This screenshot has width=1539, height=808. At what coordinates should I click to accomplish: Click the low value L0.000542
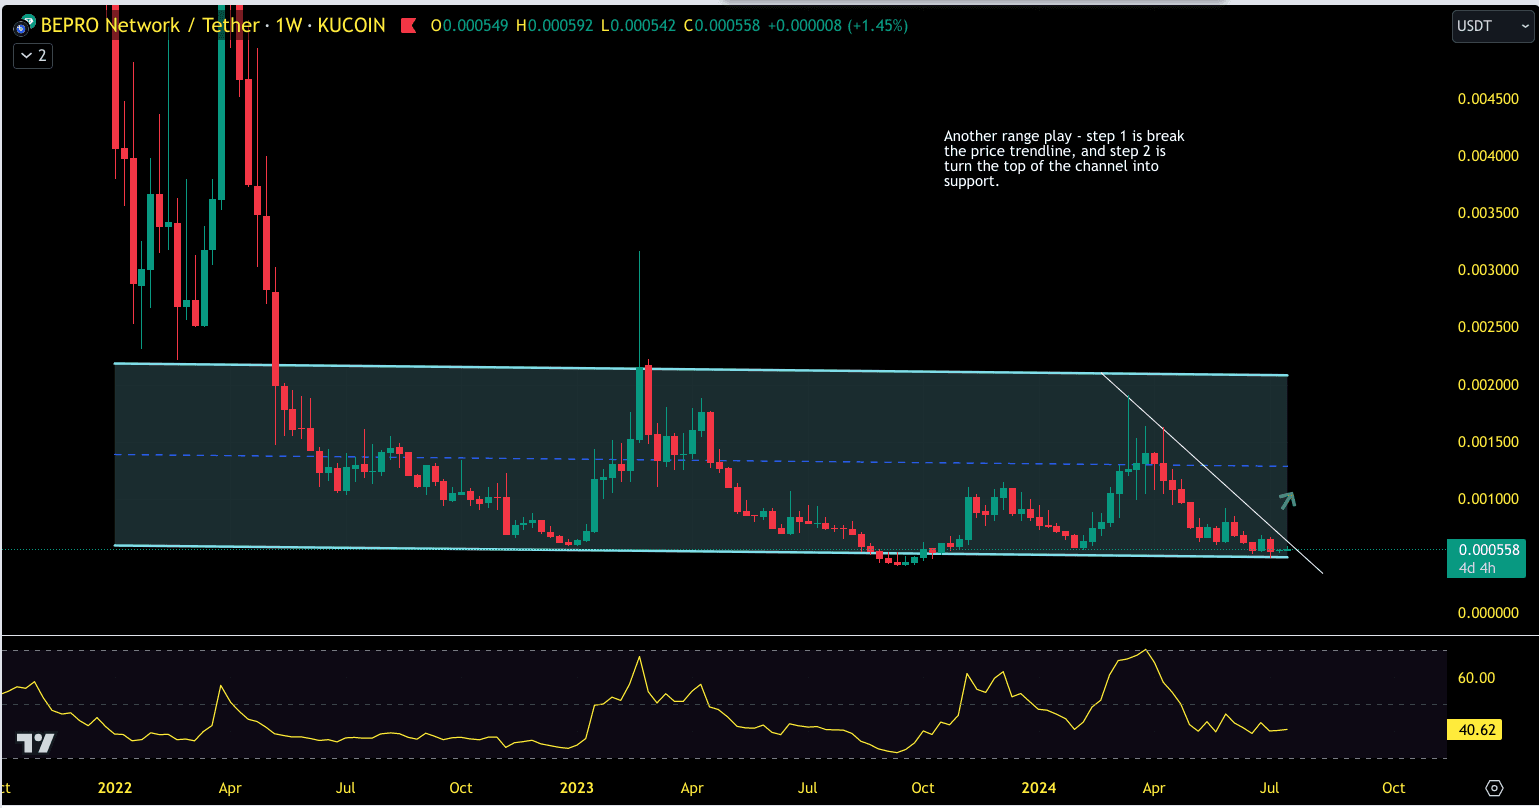coord(640,26)
